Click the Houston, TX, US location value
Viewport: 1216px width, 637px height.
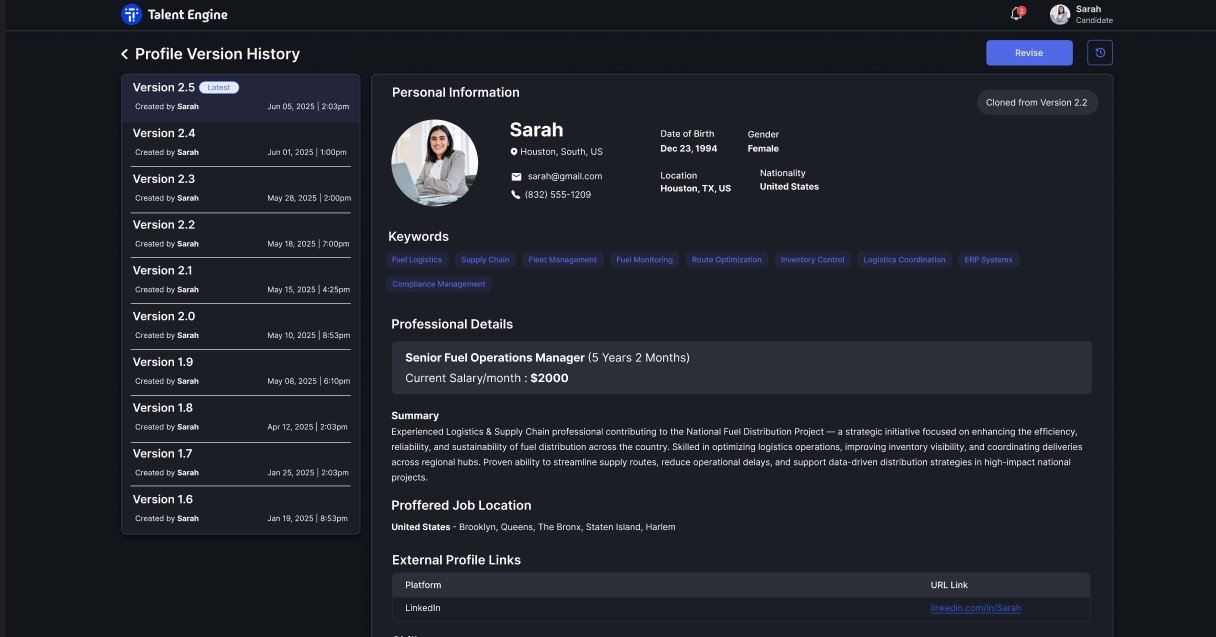pyautogui.click(x=696, y=188)
